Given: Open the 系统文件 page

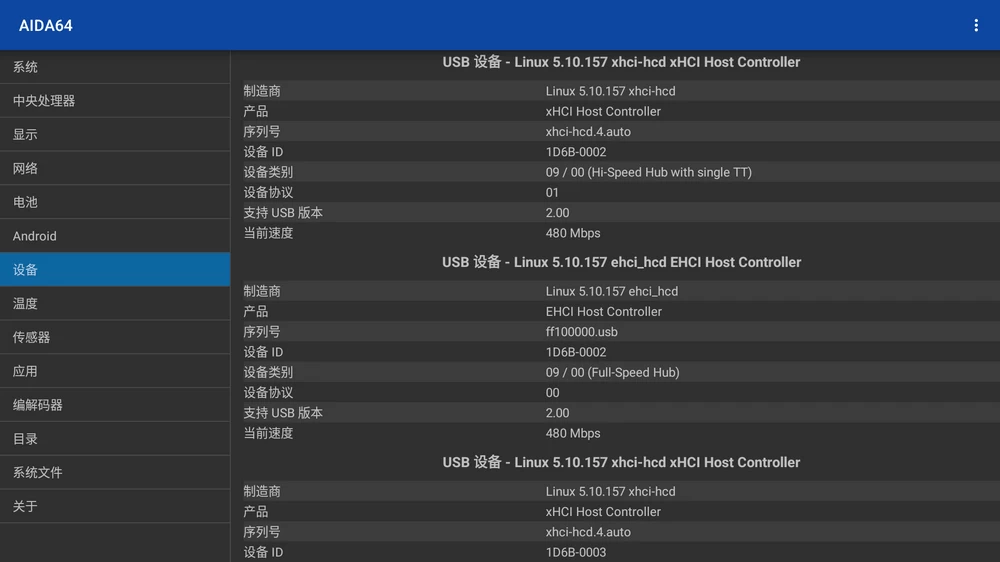Looking at the screenshot, I should (115, 472).
